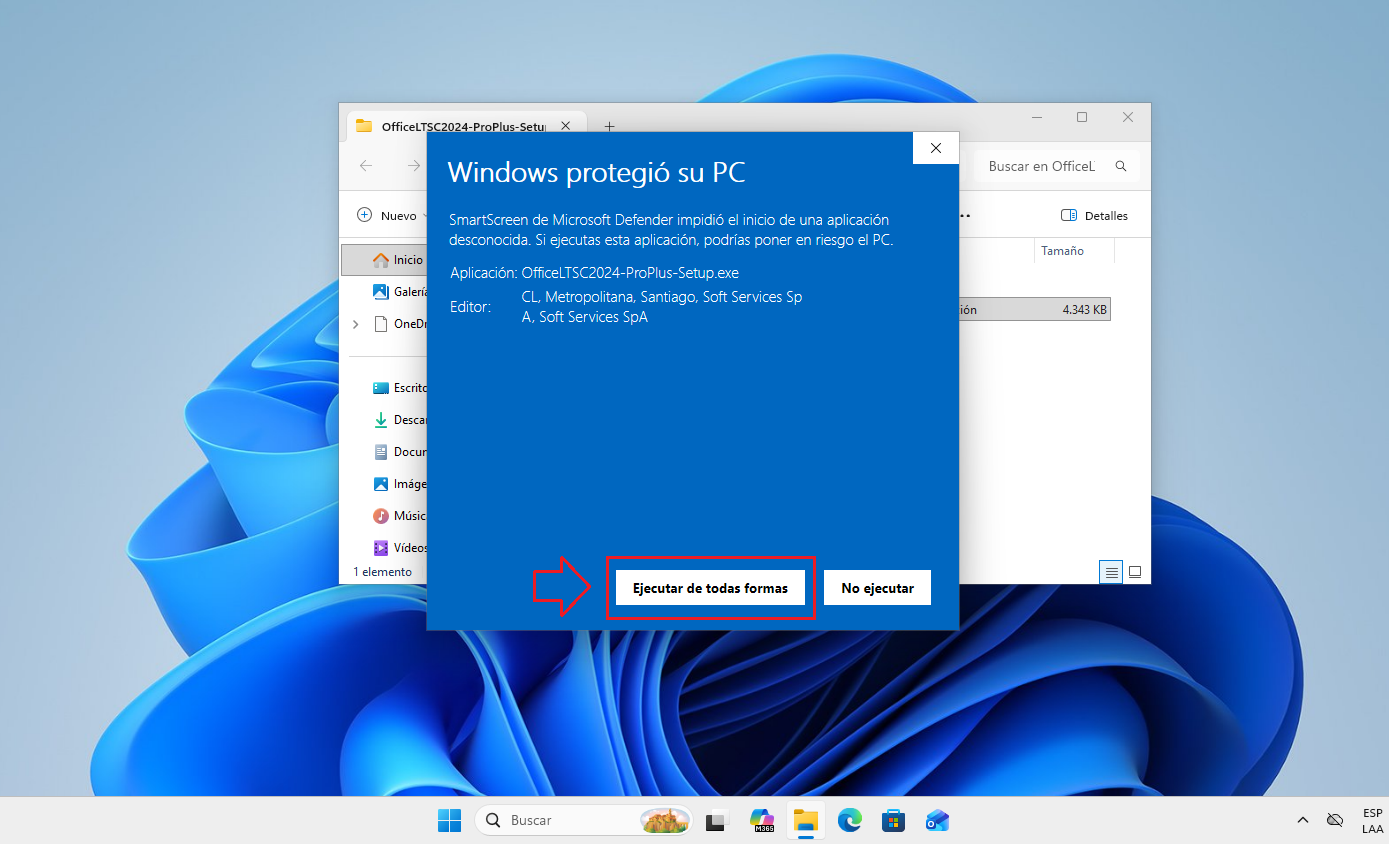1389x844 pixels.
Task: Click the editor text "Soft Services SpA"
Action: pyautogui.click(x=593, y=317)
